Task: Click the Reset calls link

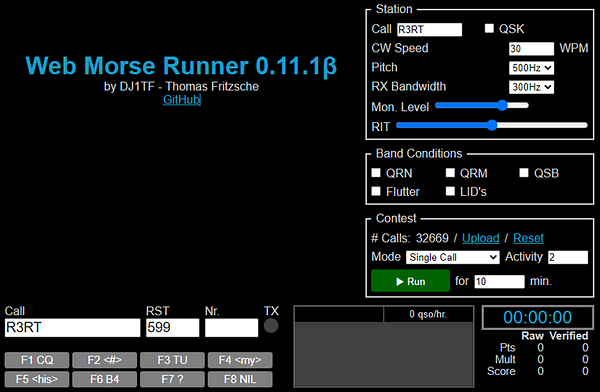Action: click(x=528, y=238)
